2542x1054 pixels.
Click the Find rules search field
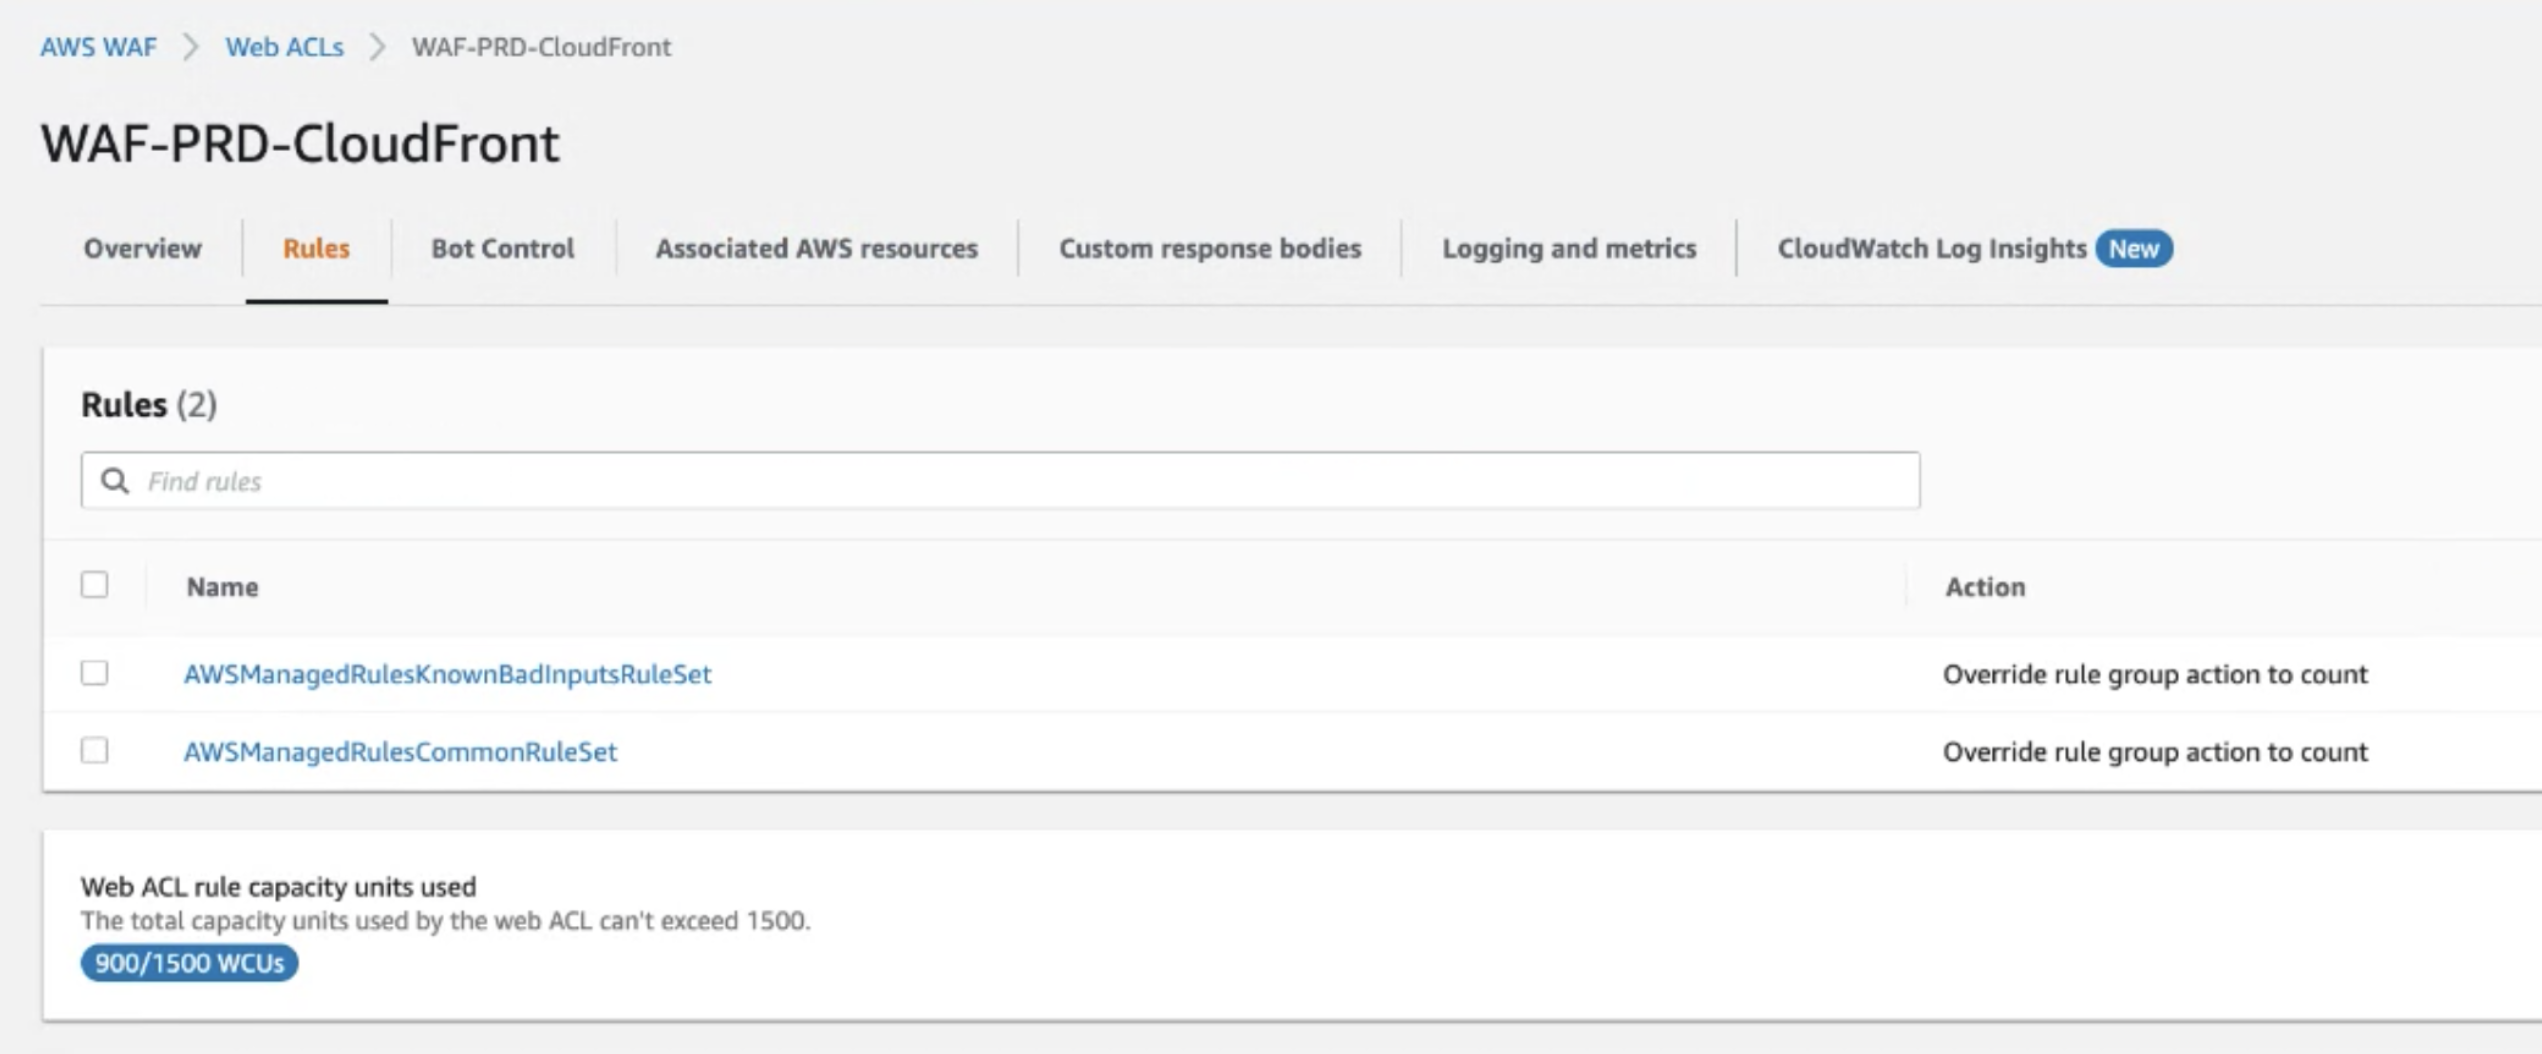(x=1000, y=481)
